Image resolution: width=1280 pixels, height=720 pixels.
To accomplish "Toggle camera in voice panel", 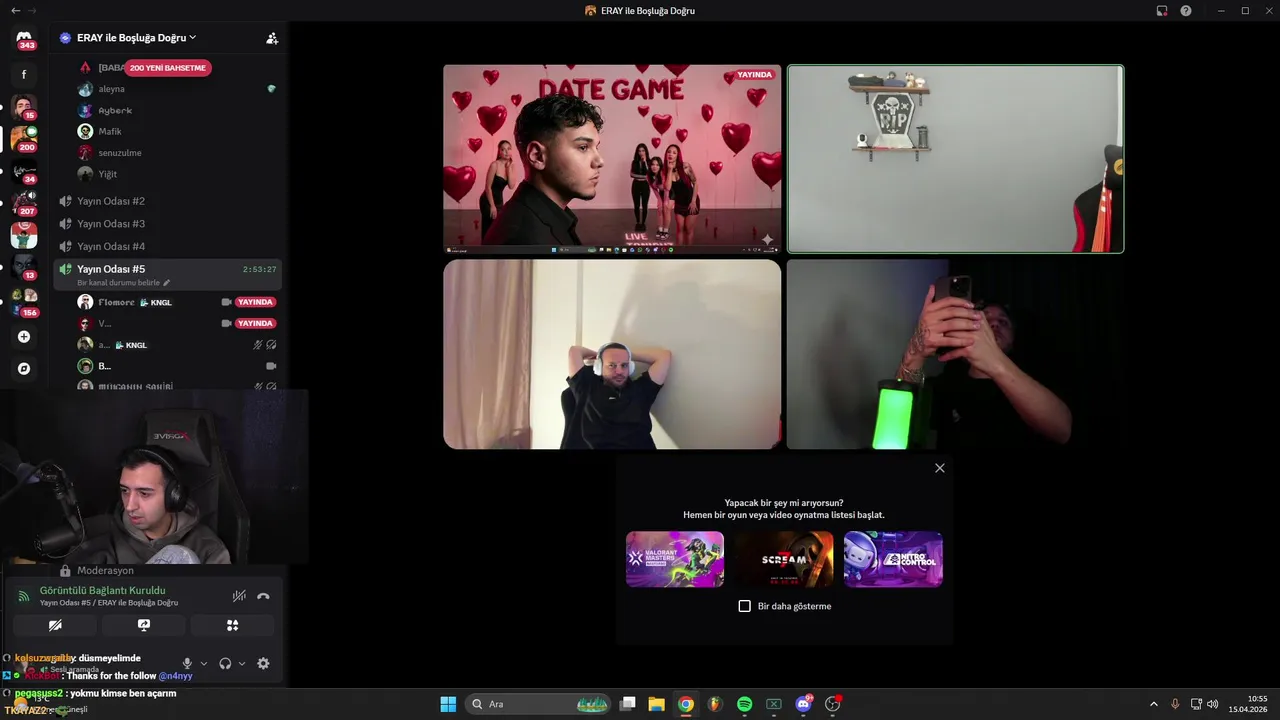I will point(55,625).
